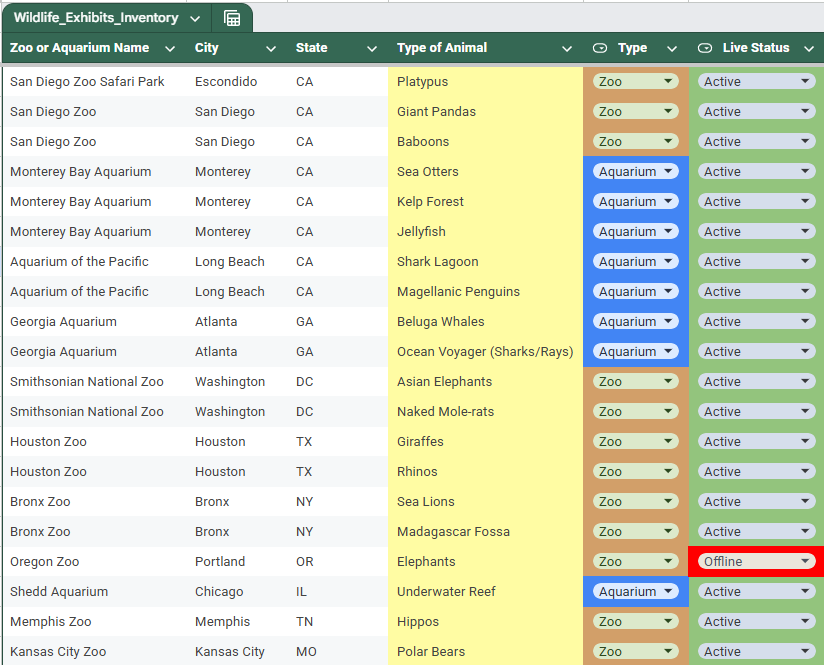Open the Type of Animal column filter arrow
The width and height of the screenshot is (824, 665).
tap(566, 49)
